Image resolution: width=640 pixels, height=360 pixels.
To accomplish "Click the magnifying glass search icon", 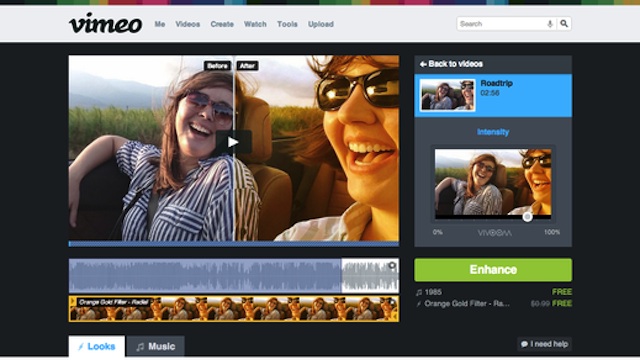I will [564, 24].
